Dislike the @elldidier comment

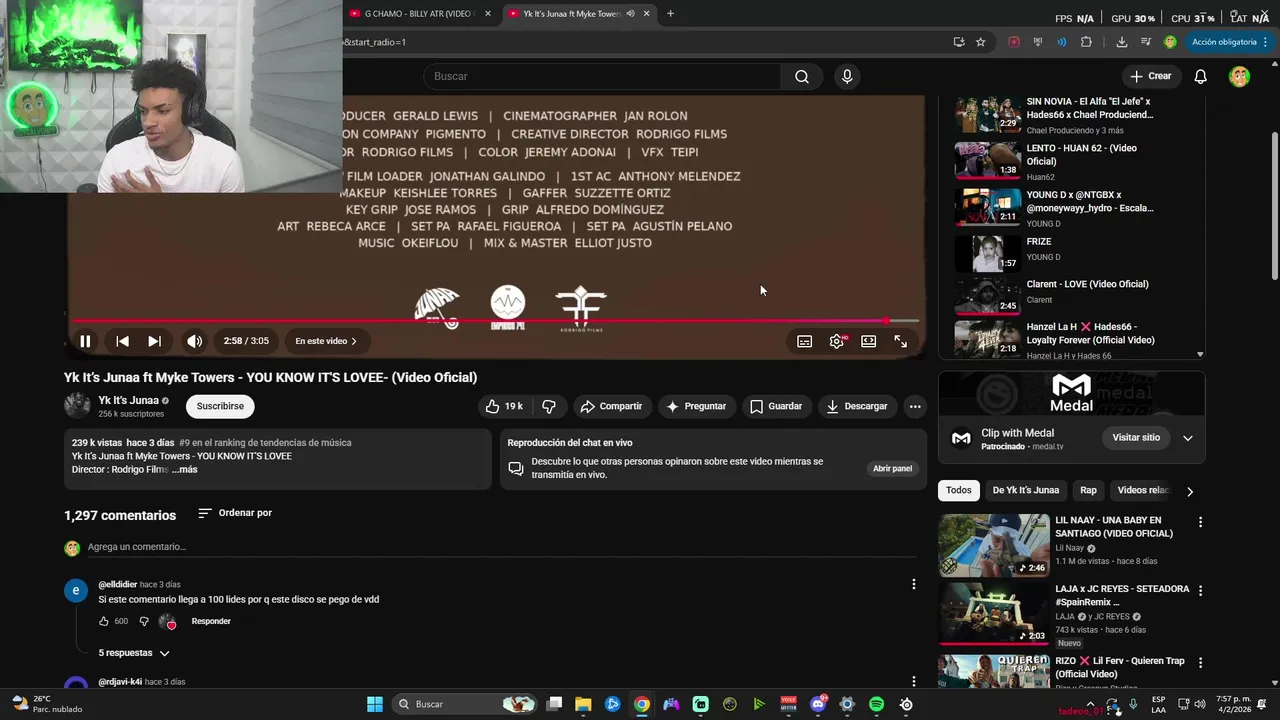pyautogui.click(x=144, y=621)
